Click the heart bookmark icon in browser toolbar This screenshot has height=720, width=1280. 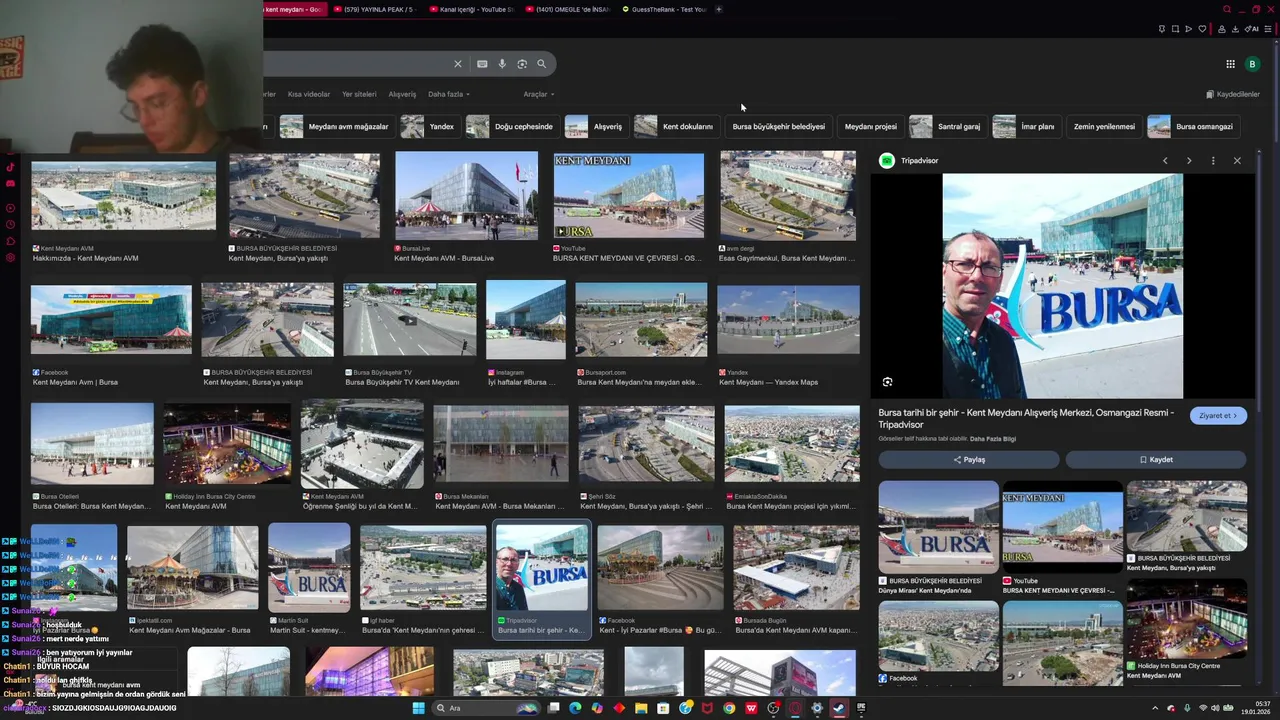pos(1202,29)
